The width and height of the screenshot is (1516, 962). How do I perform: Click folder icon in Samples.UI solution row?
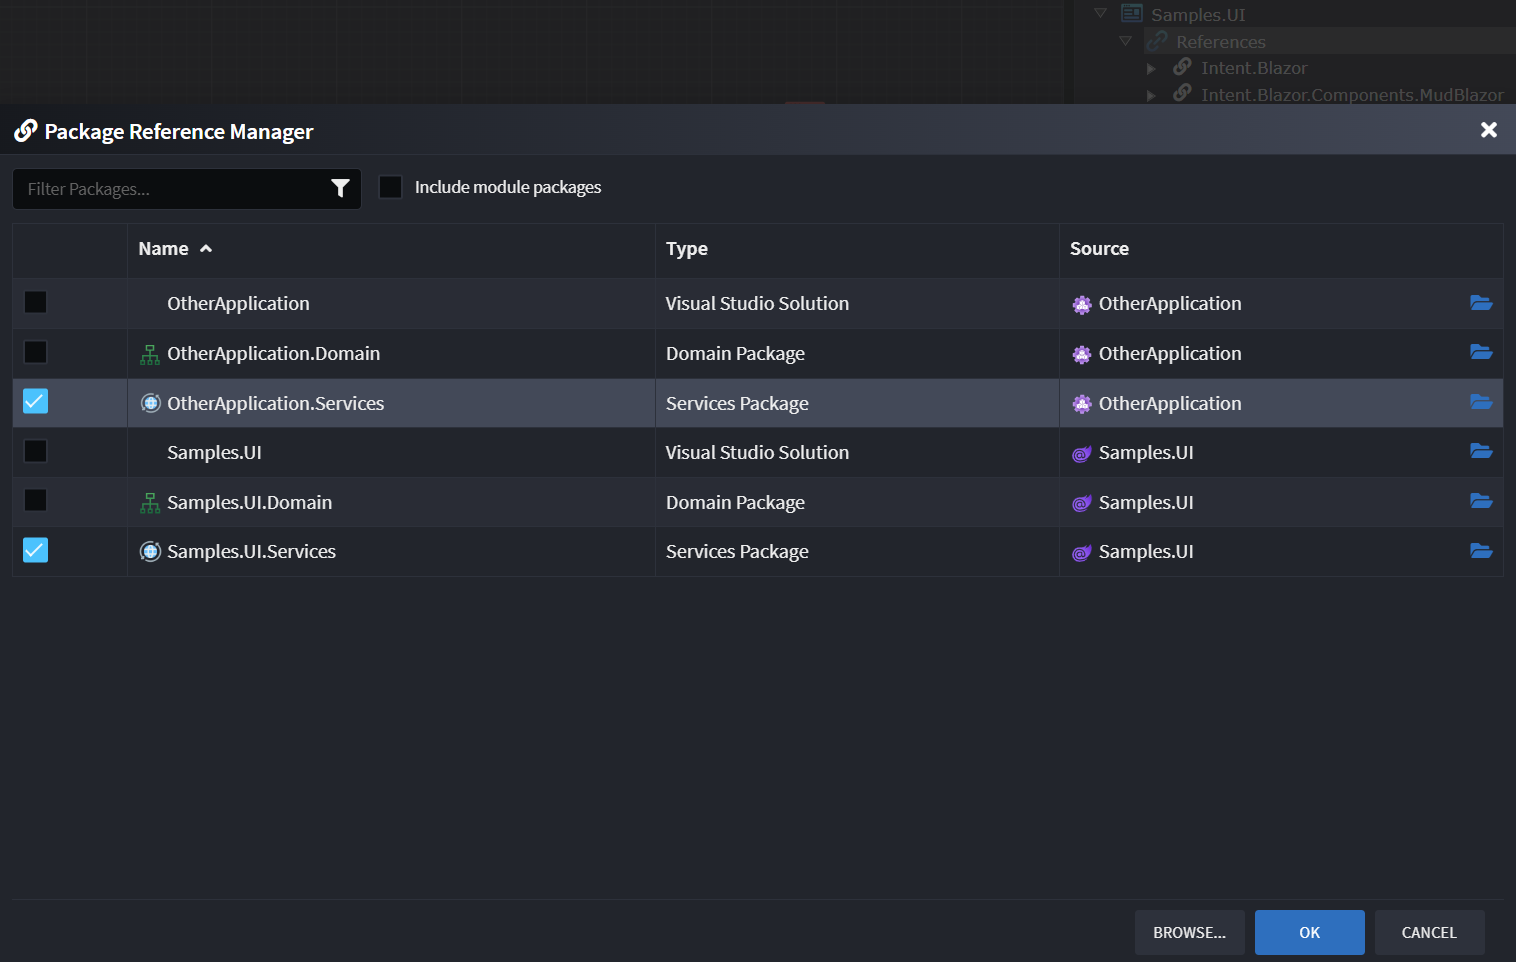[1481, 452]
